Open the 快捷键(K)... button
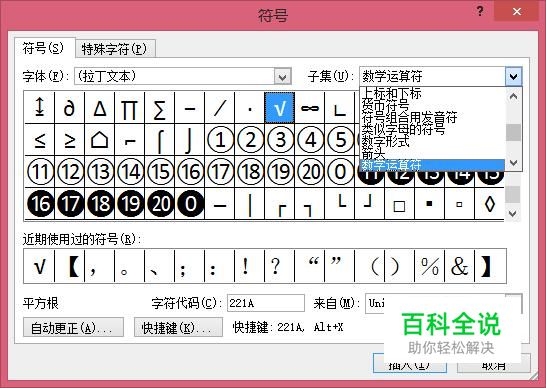Viewport: 546px width, 388px height. click(178, 327)
